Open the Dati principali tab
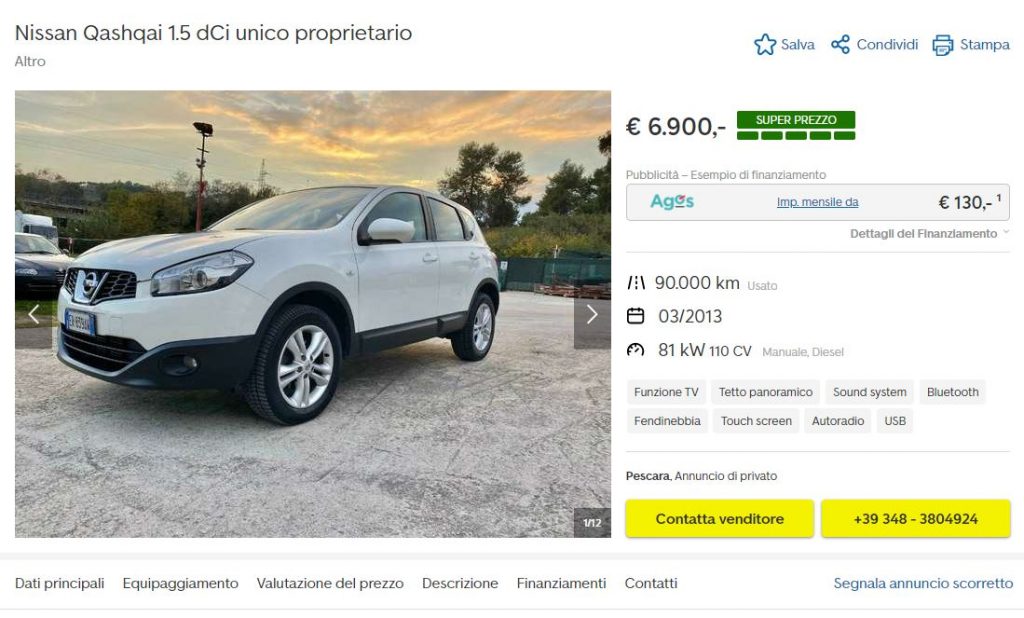This screenshot has width=1024, height=618. click(59, 583)
